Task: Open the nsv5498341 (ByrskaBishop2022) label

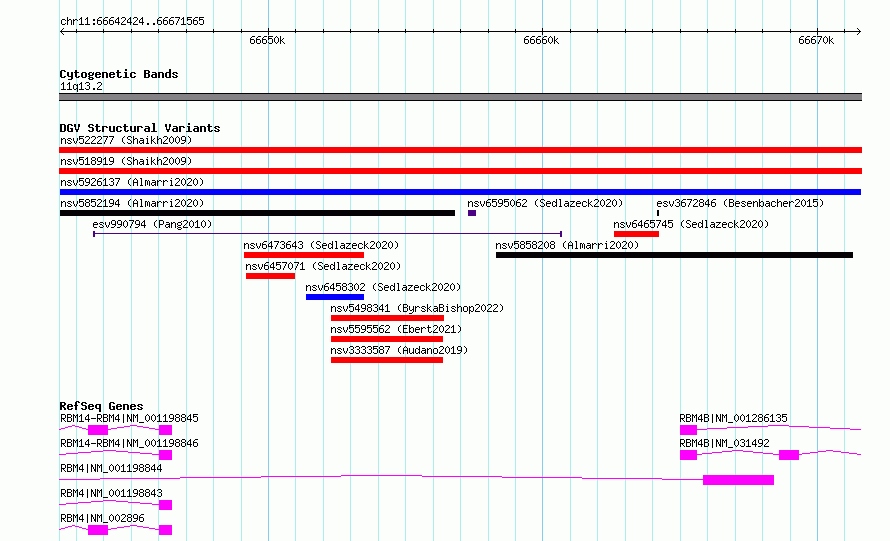Action: pos(417,308)
